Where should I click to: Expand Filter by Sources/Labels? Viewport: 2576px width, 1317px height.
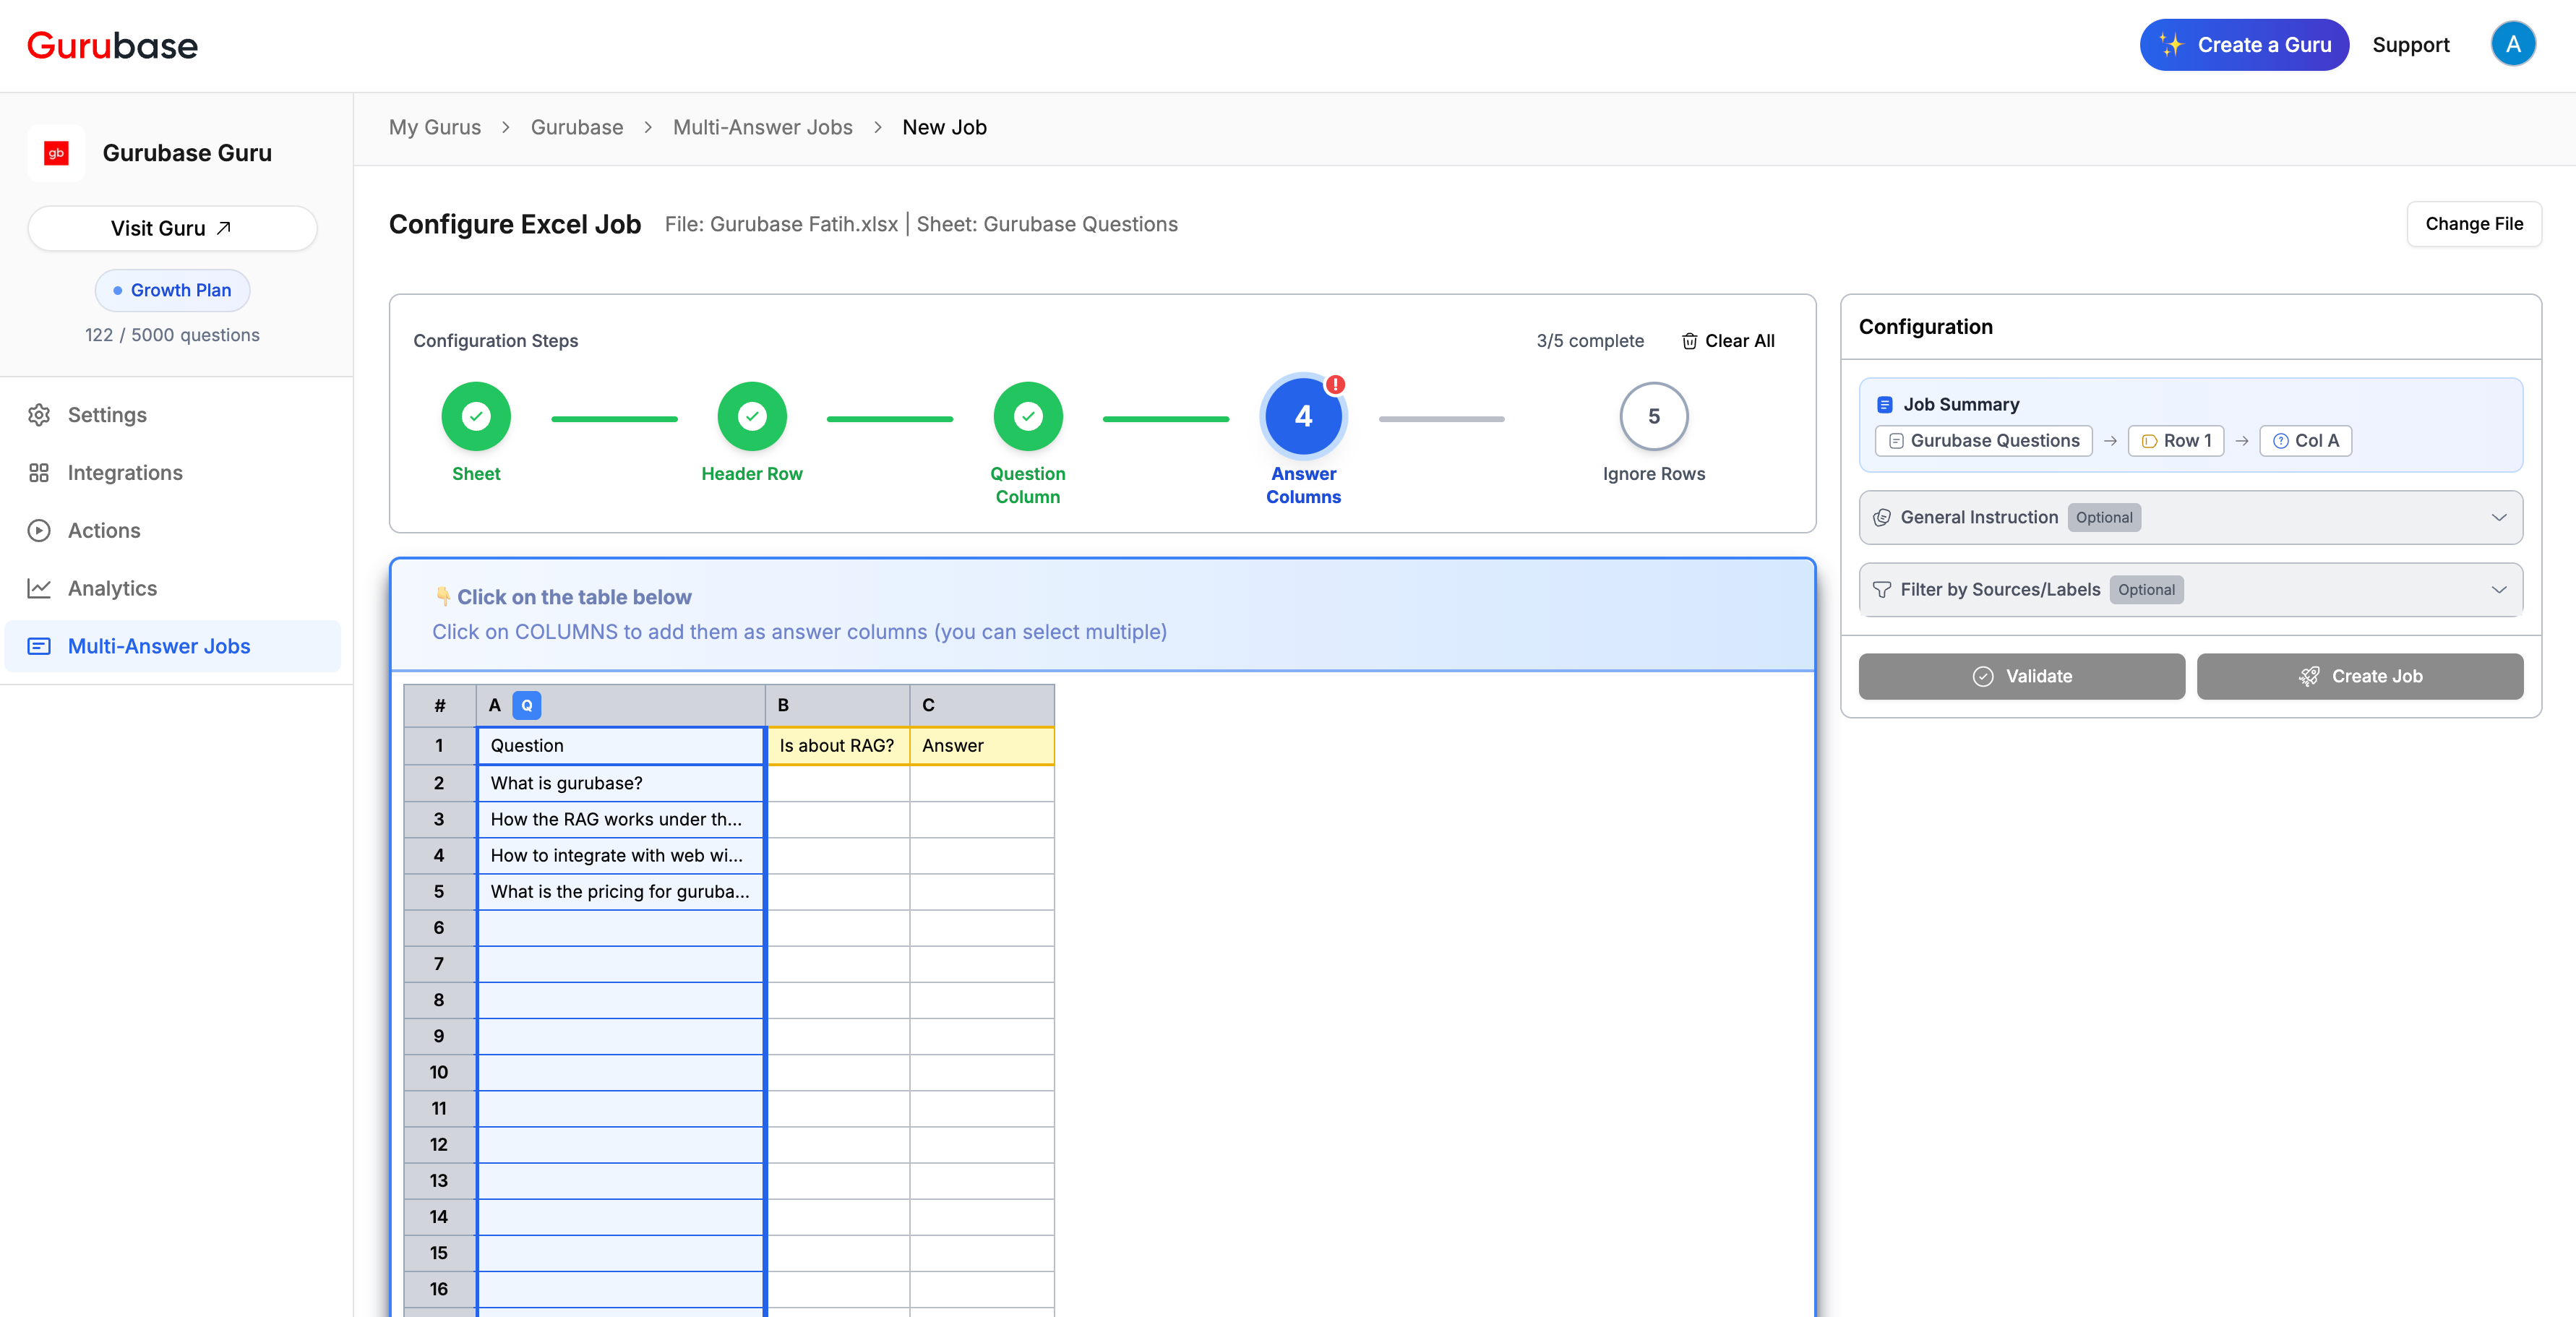click(2191, 589)
